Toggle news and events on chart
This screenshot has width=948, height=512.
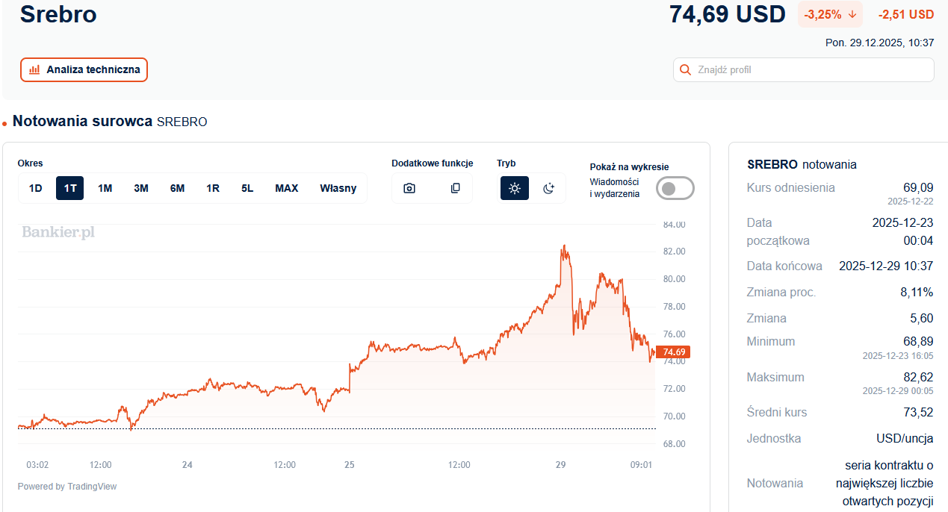coord(675,188)
